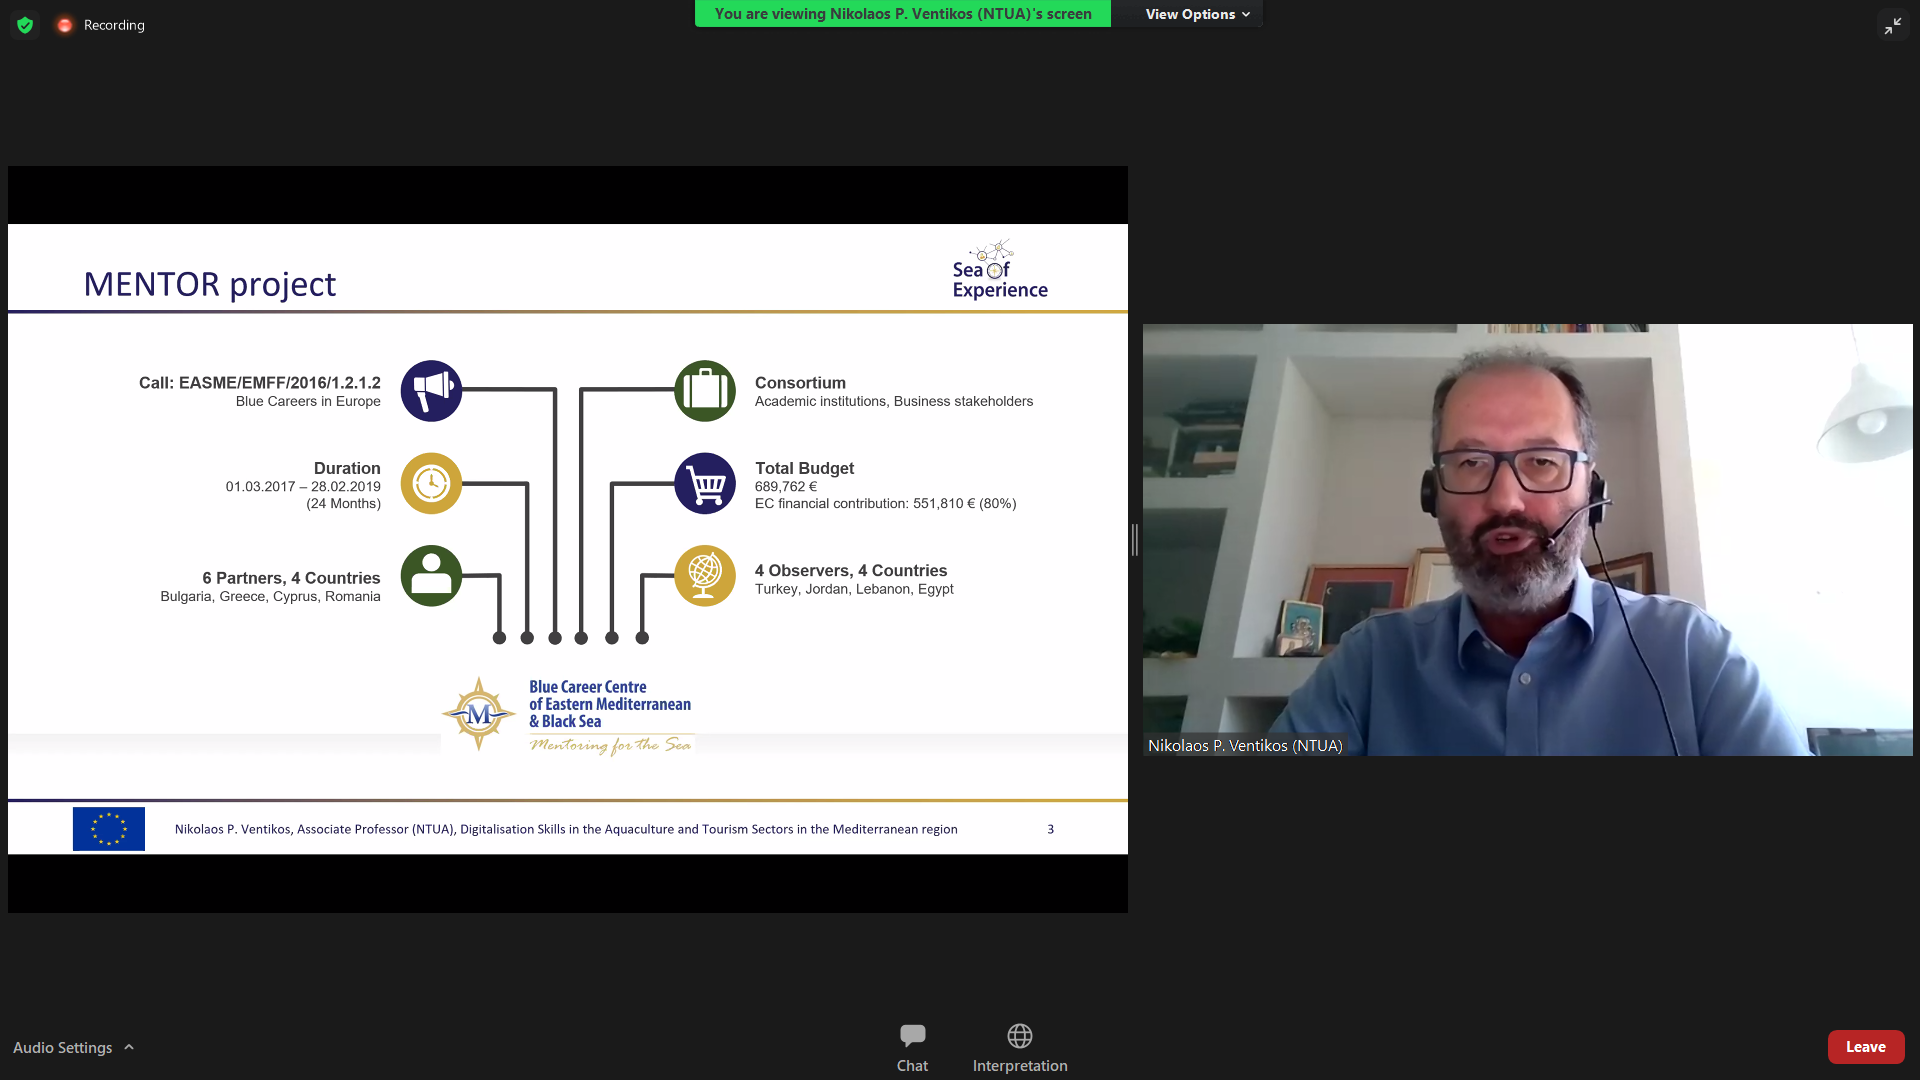This screenshot has height=1080, width=1920.
Task: Click the Sea of Experience logo
Action: tap(1000, 270)
